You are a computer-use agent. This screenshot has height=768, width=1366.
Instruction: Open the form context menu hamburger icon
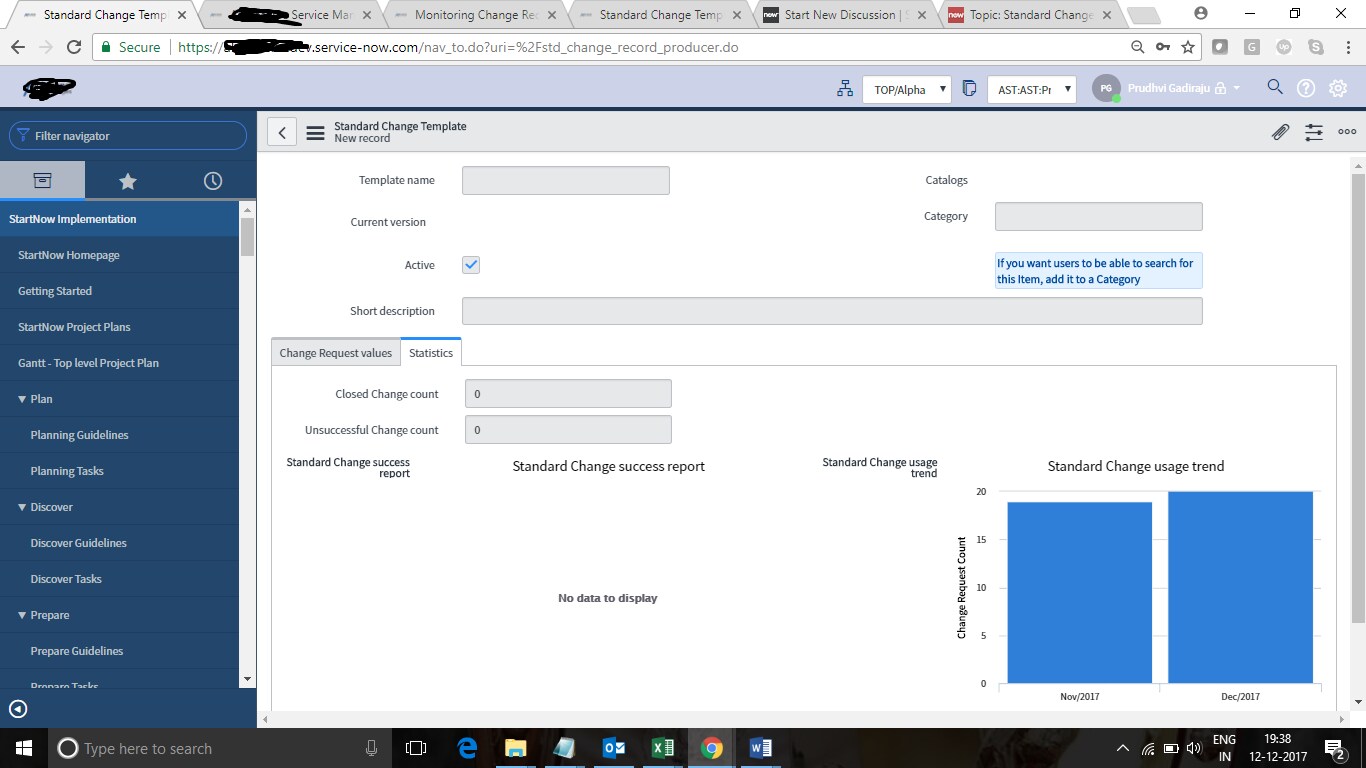315,131
